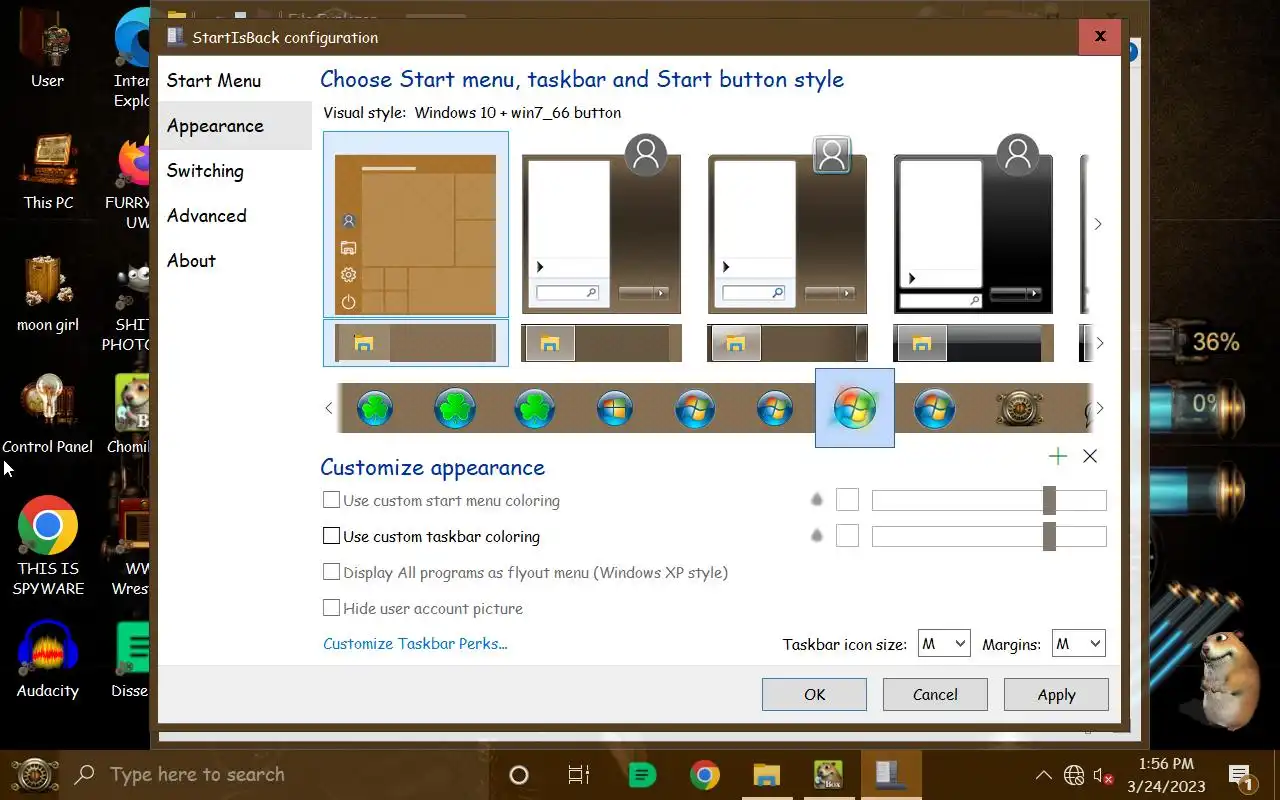Open the taskbar clock showing 1:56 PM

1166,775
